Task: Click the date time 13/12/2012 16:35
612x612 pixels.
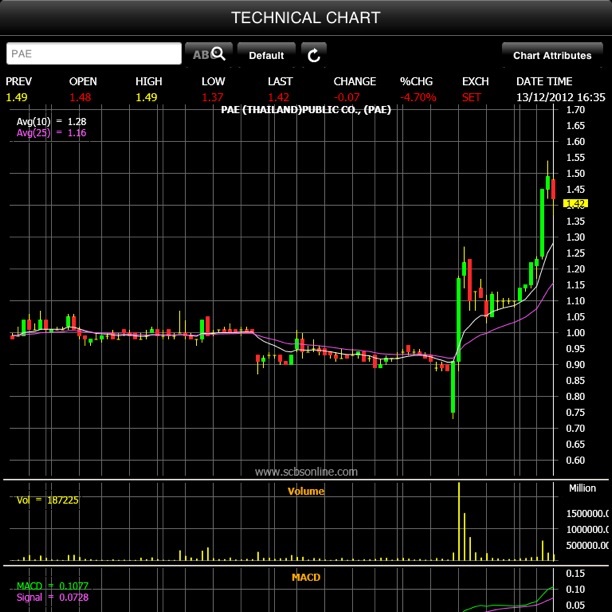Action: (560, 97)
